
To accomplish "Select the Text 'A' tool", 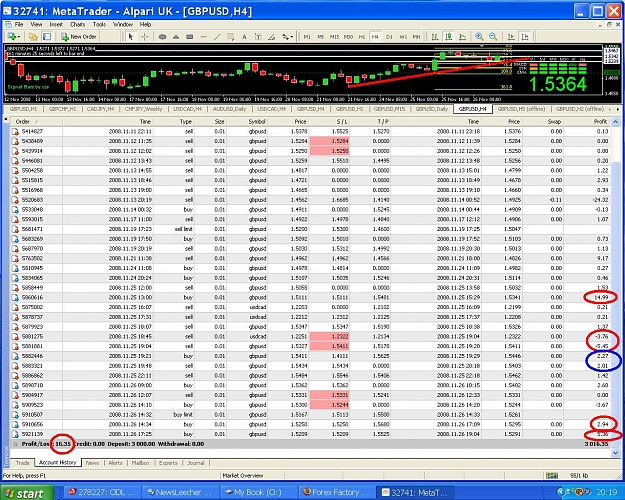I will tap(244, 37).
